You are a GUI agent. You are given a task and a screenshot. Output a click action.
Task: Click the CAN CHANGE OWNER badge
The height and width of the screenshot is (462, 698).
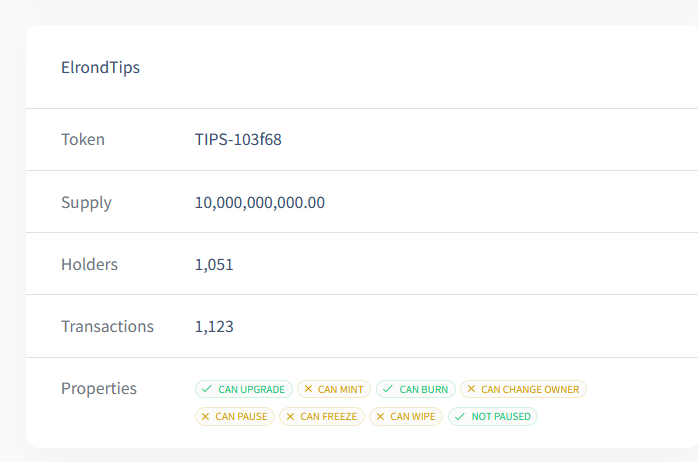point(524,389)
